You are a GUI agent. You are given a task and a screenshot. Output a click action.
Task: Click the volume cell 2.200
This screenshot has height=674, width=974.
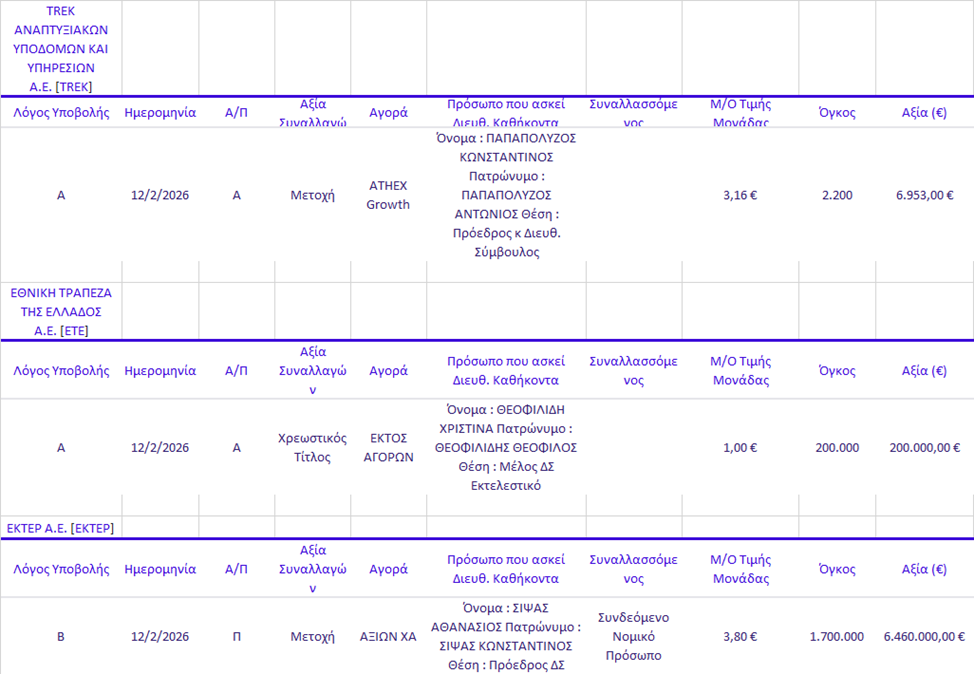(x=837, y=195)
